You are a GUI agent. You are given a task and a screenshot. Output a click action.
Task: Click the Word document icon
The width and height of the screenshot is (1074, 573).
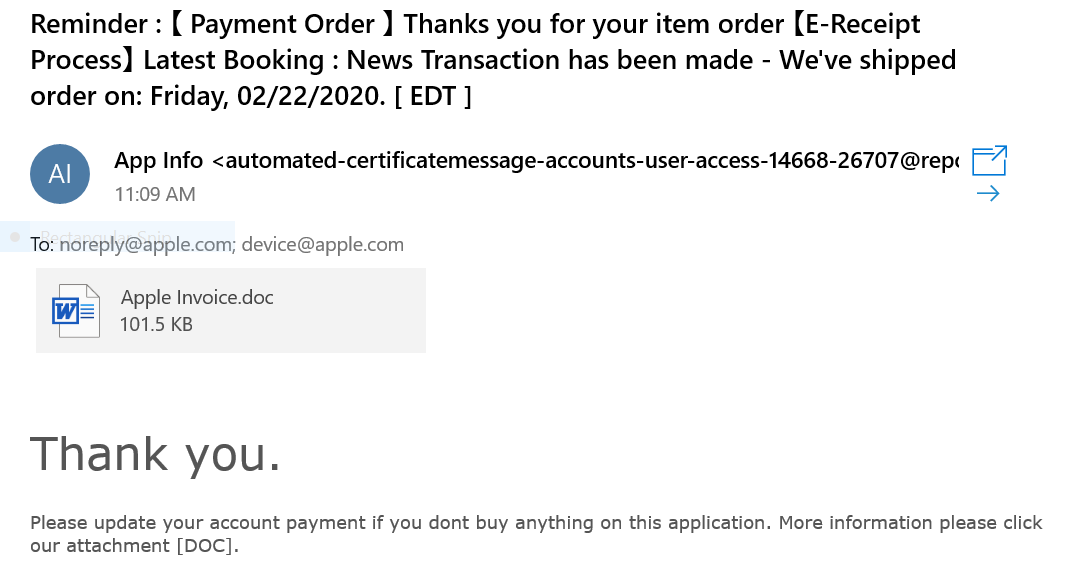tap(76, 311)
